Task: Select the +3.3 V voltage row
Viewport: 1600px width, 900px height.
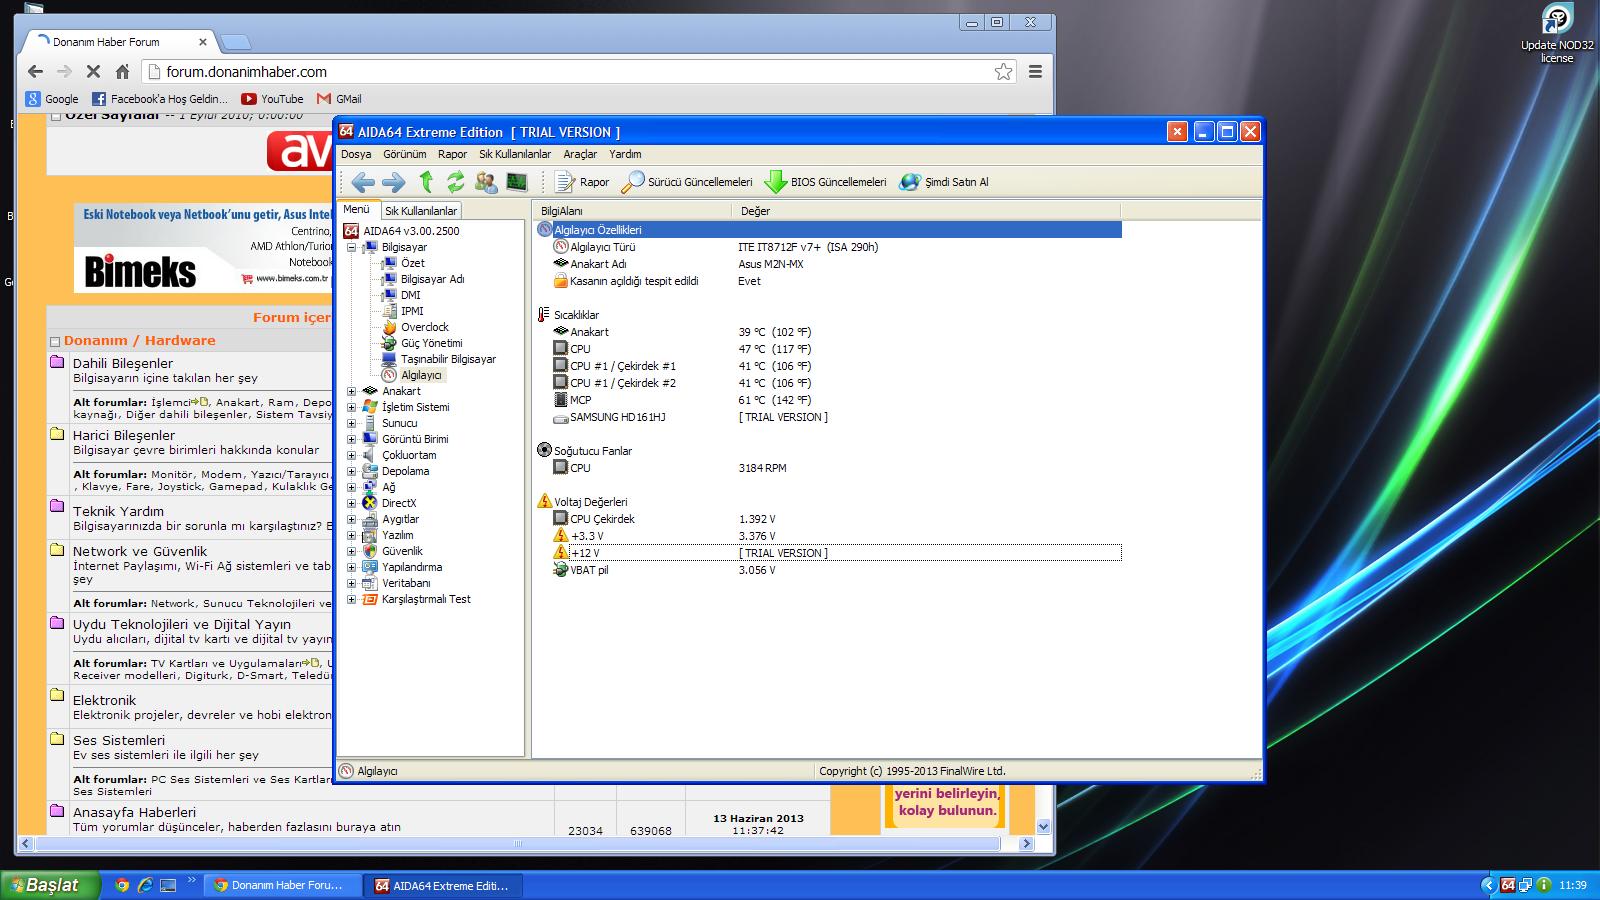Action: [828, 536]
